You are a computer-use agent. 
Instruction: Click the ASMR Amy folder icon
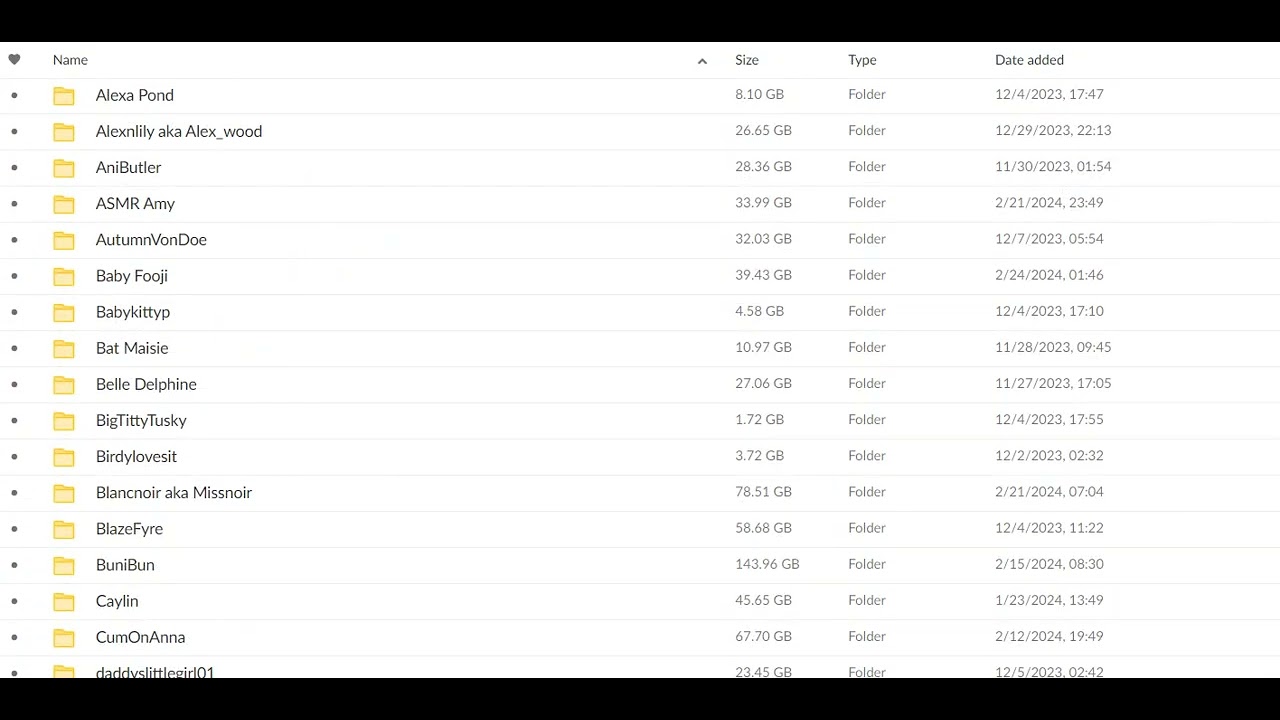[x=64, y=204]
